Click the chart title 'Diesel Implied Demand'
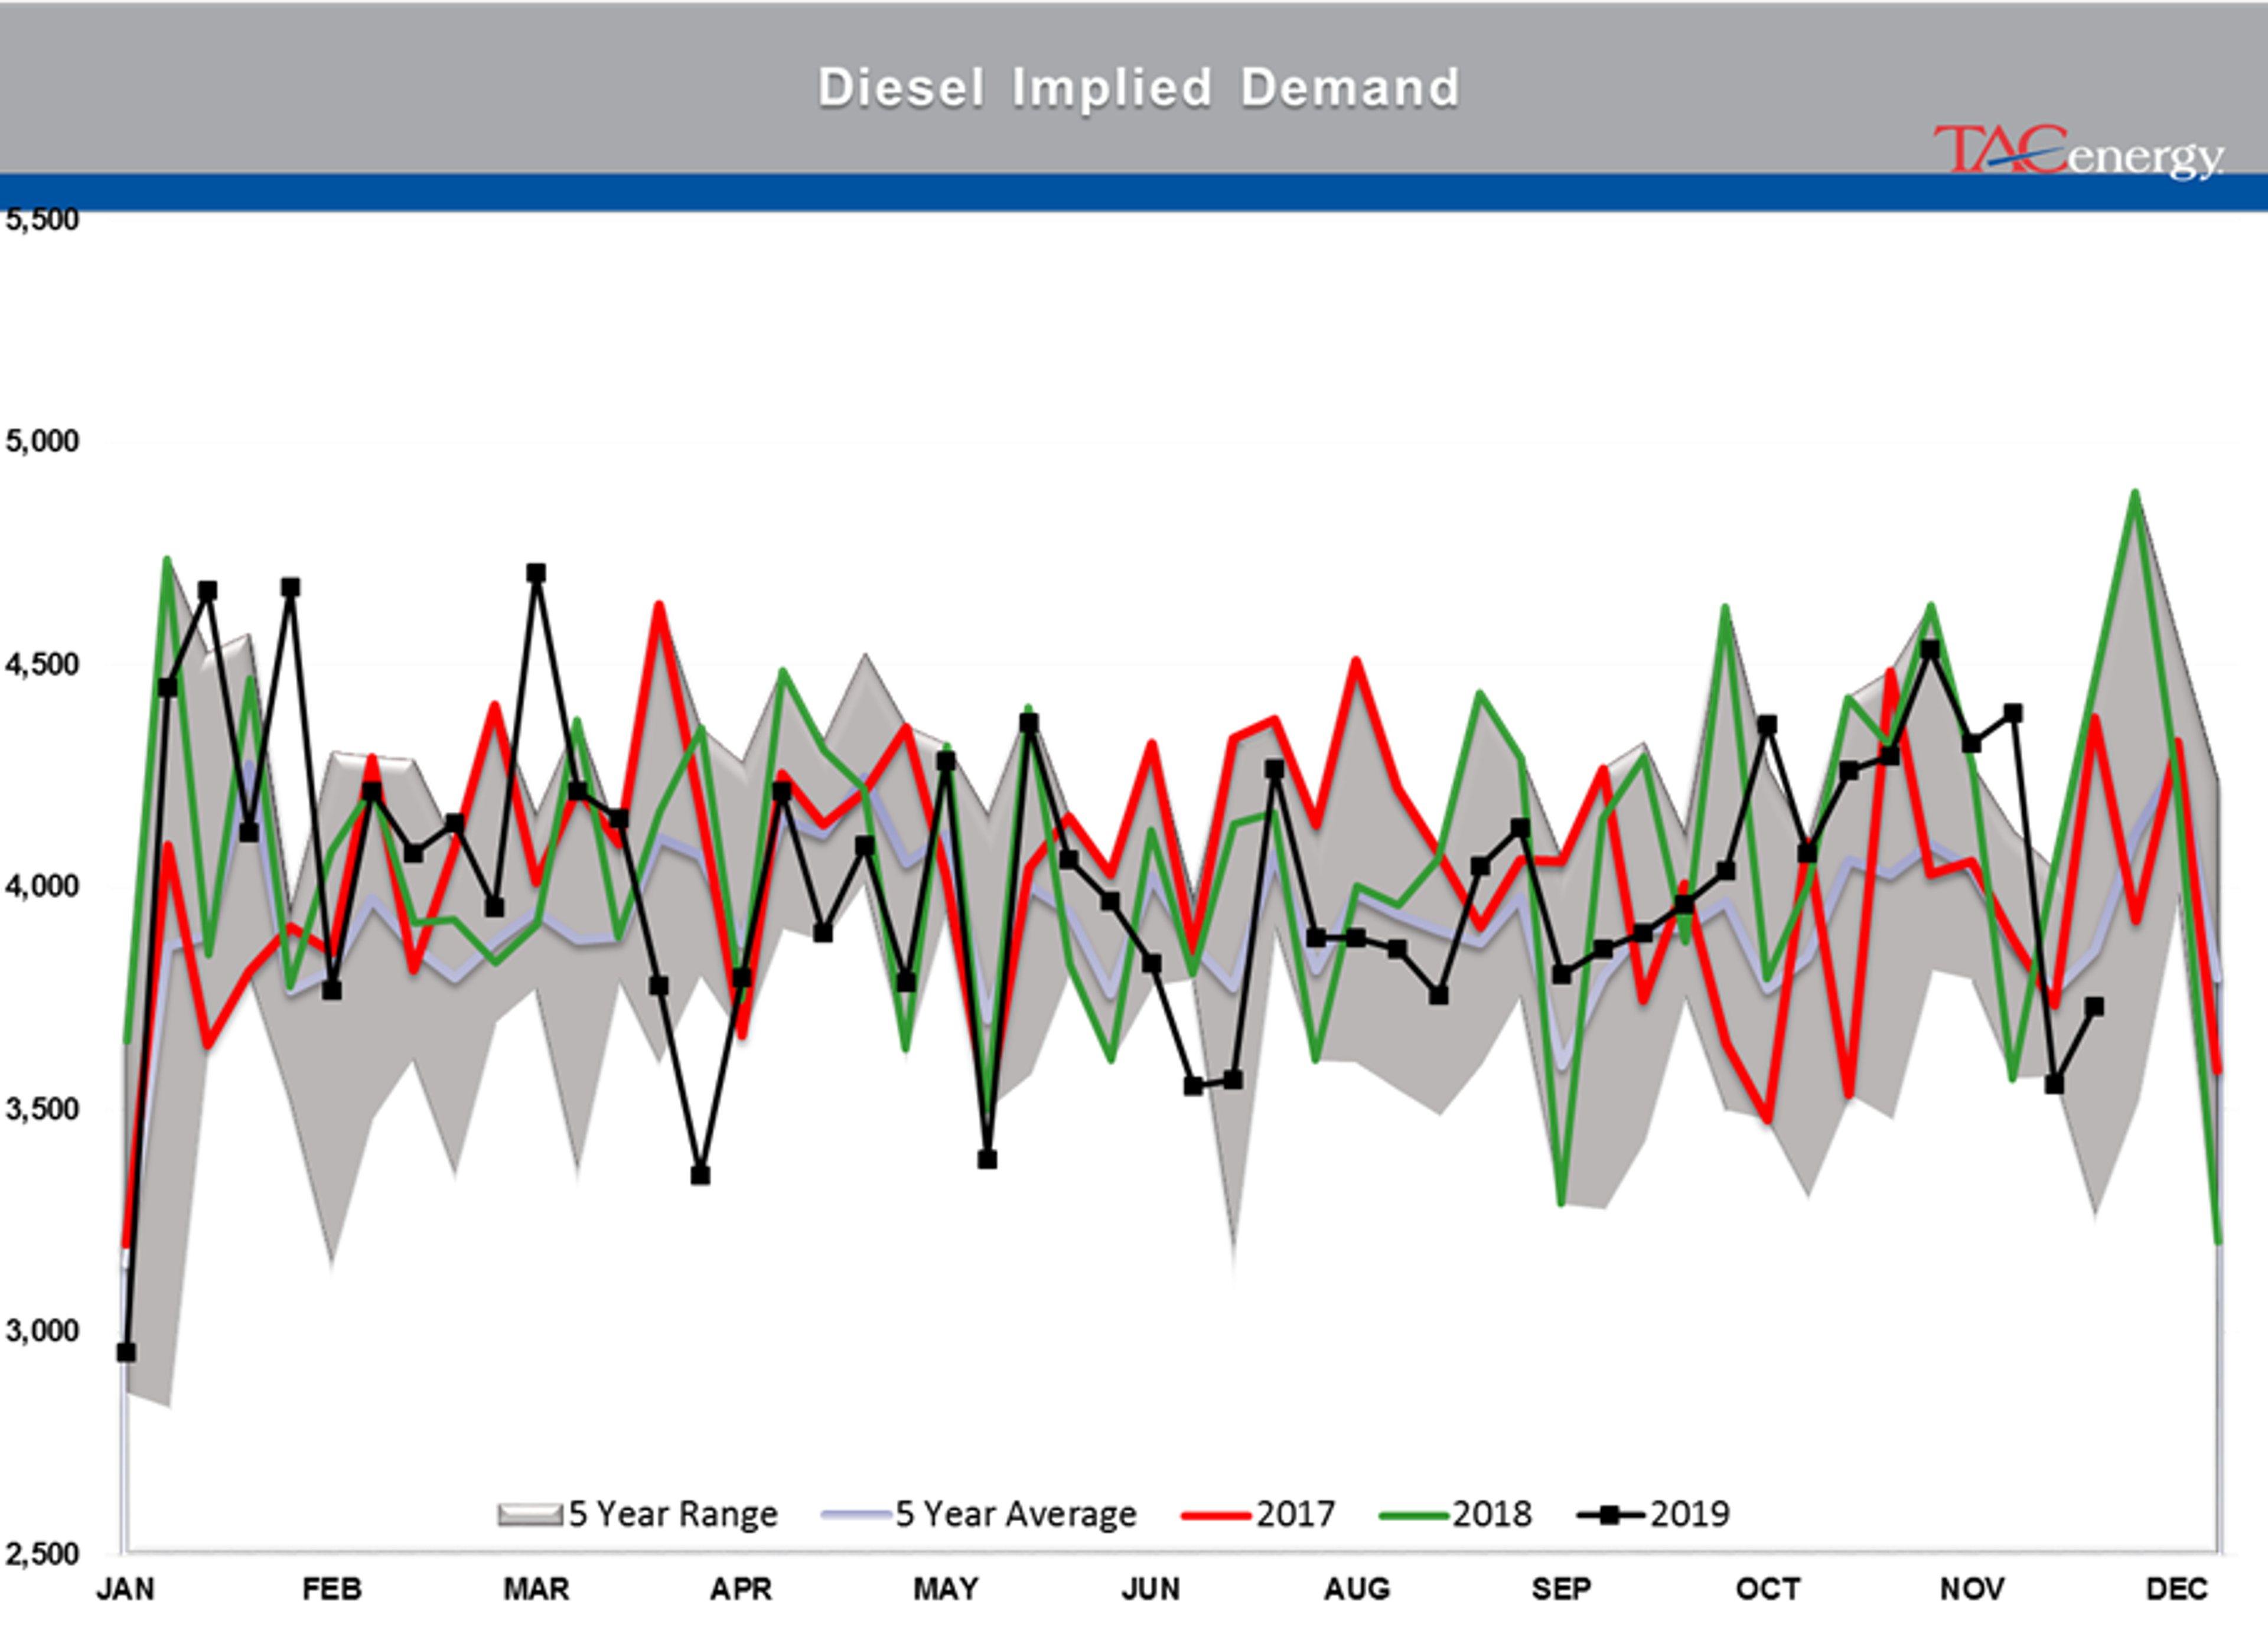Viewport: 2268px width, 1647px height. pyautogui.click(x=1139, y=88)
